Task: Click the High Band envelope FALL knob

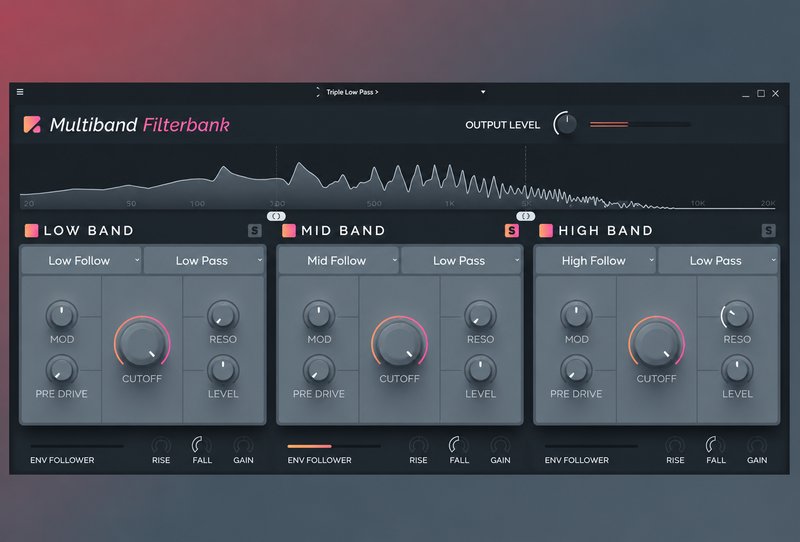Action: [x=716, y=445]
